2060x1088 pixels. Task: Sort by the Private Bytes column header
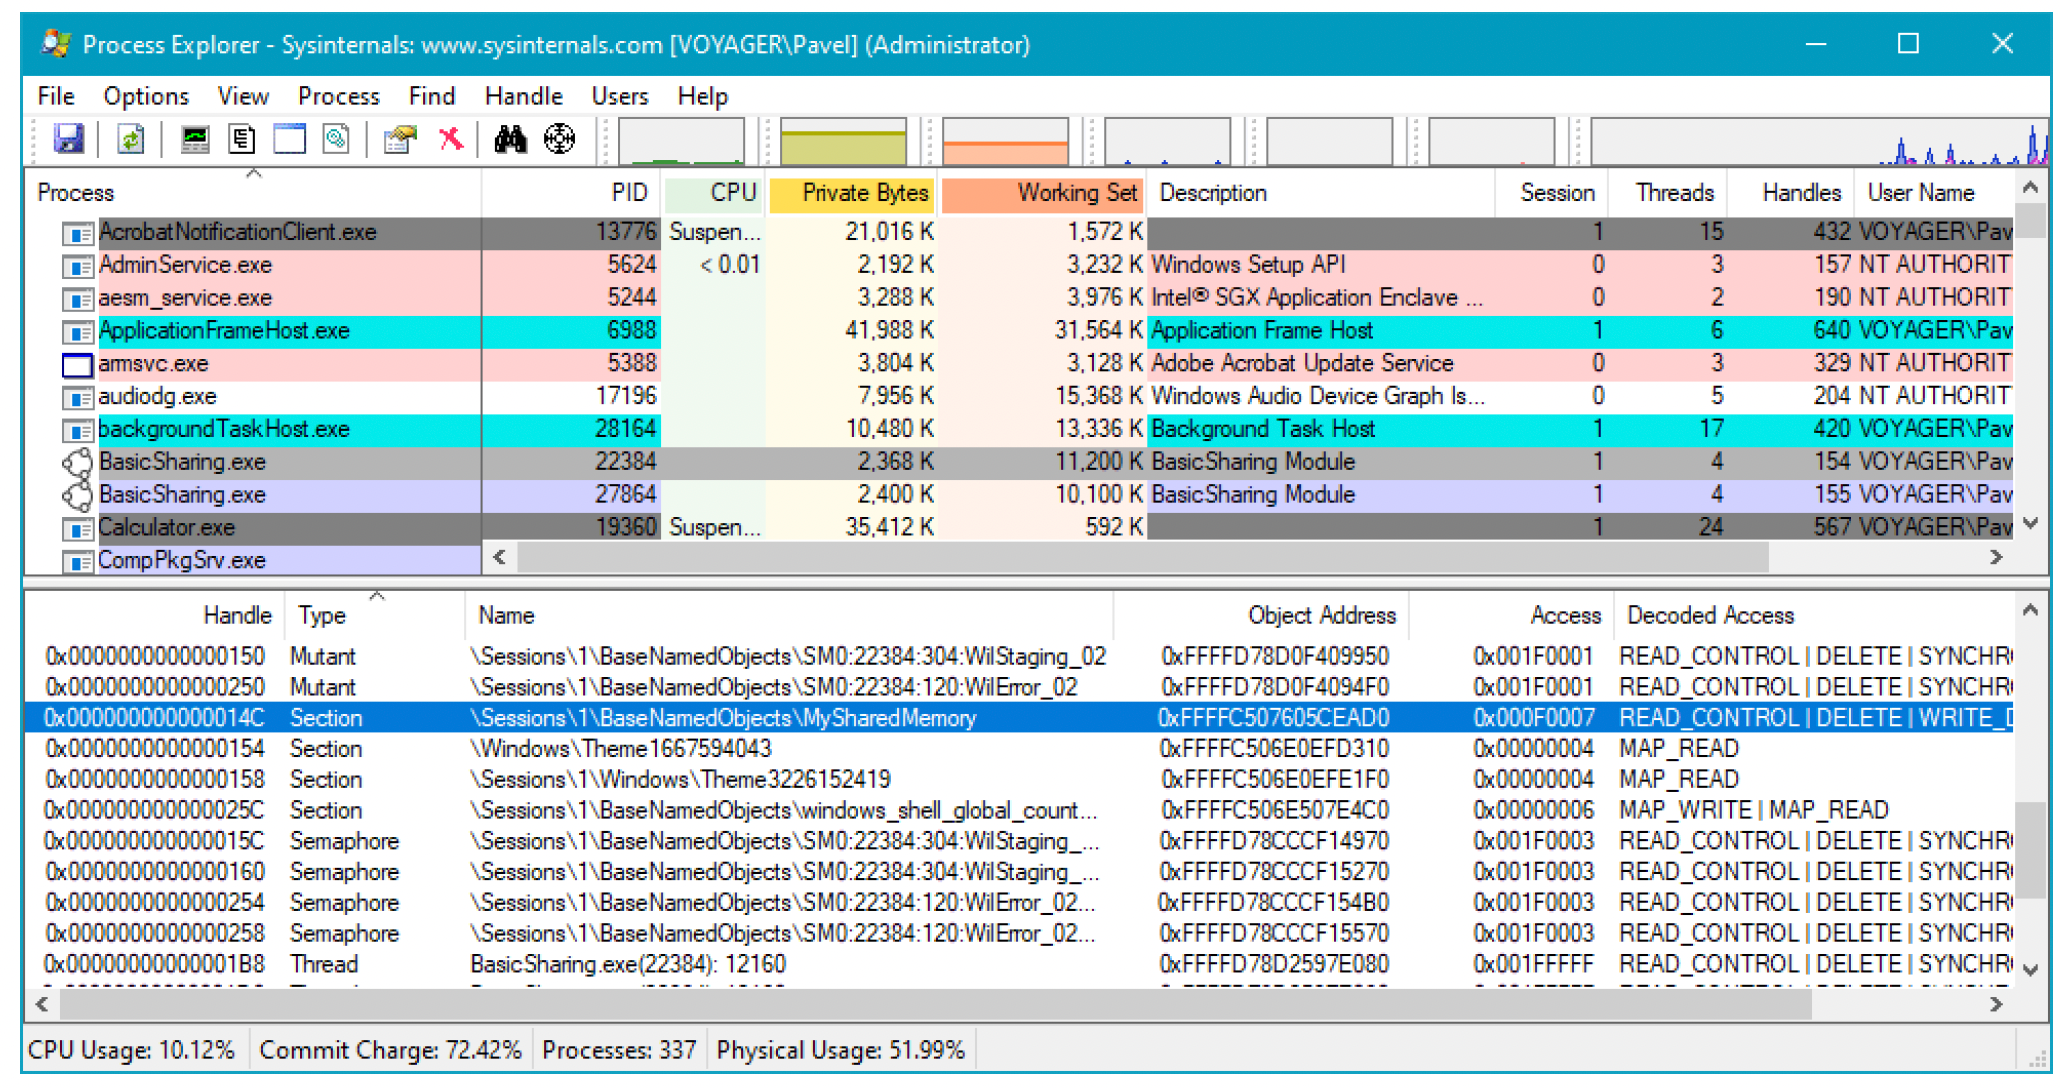(x=852, y=193)
